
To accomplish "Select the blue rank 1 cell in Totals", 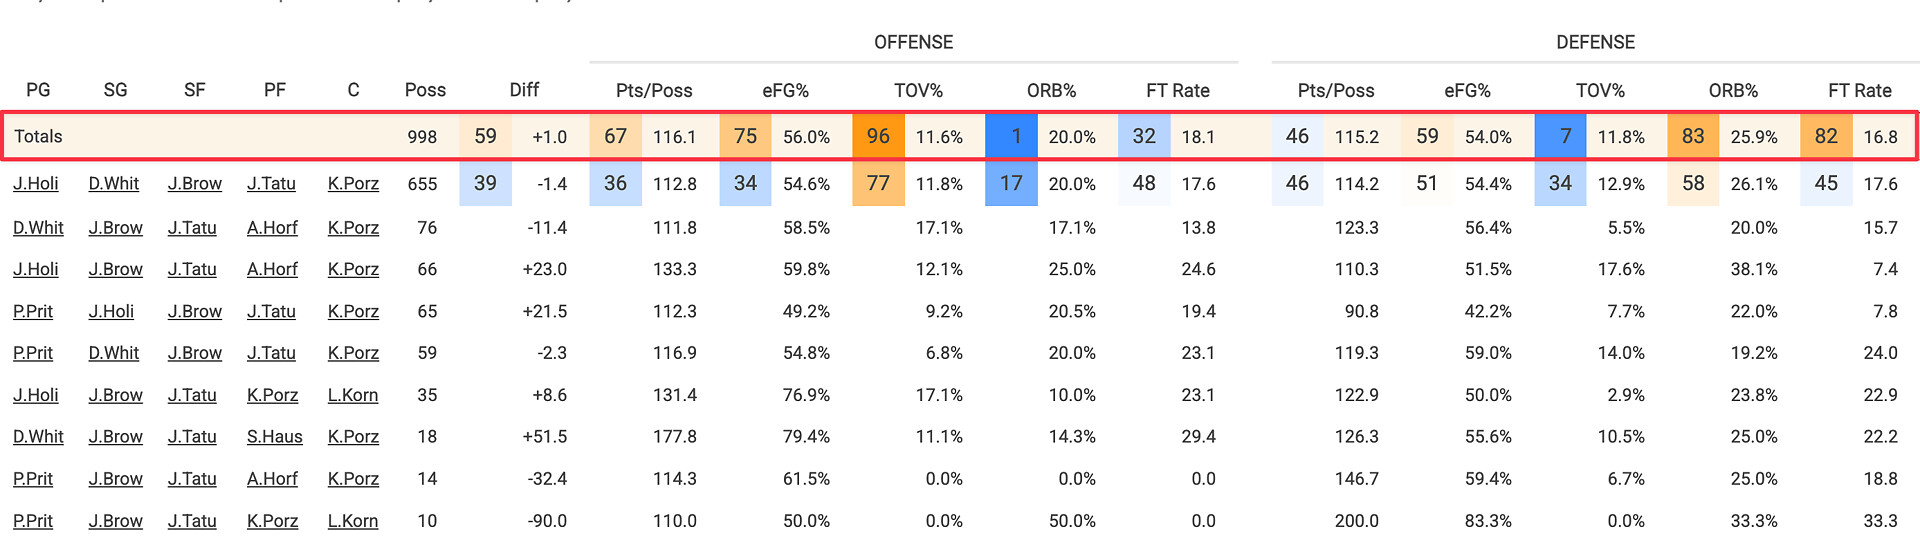I will tap(1011, 136).
